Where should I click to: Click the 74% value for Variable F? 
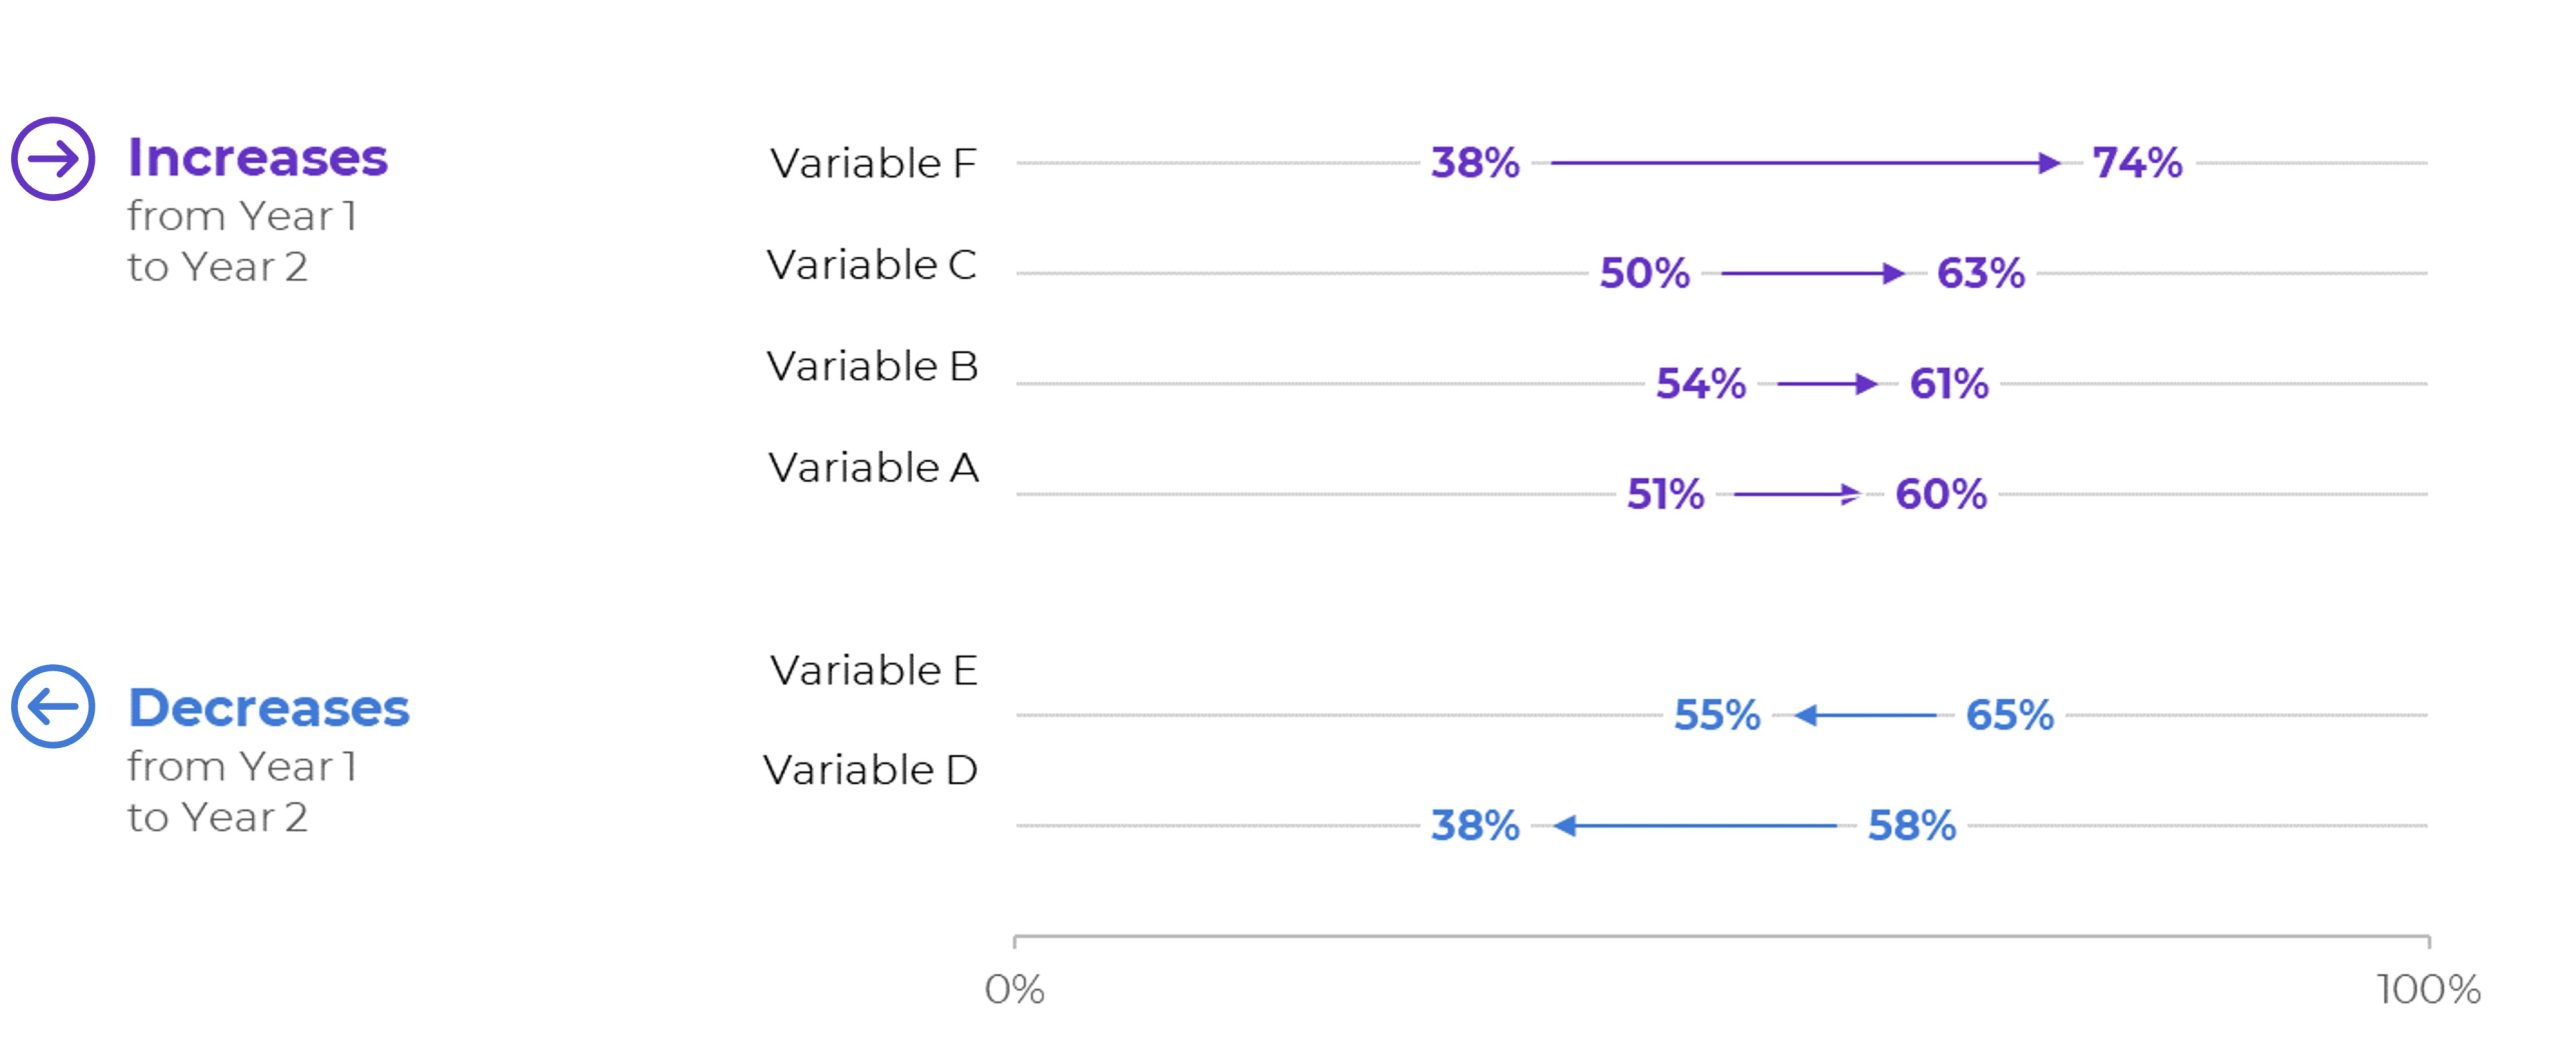point(2137,163)
